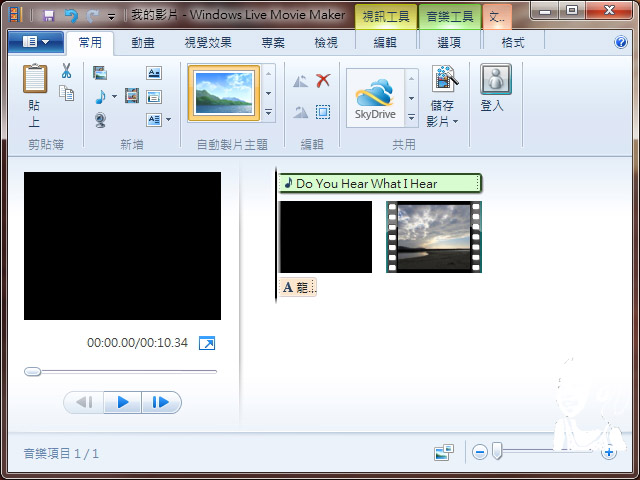This screenshot has width=640, height=480.
Task: Select the landscape AutoMovie theme thumbnail
Action: pyautogui.click(x=224, y=93)
